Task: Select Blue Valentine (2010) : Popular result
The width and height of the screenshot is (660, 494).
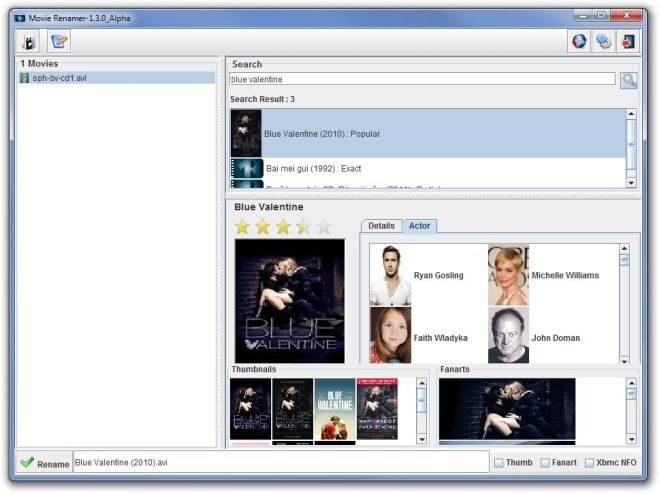Action: tap(428, 134)
